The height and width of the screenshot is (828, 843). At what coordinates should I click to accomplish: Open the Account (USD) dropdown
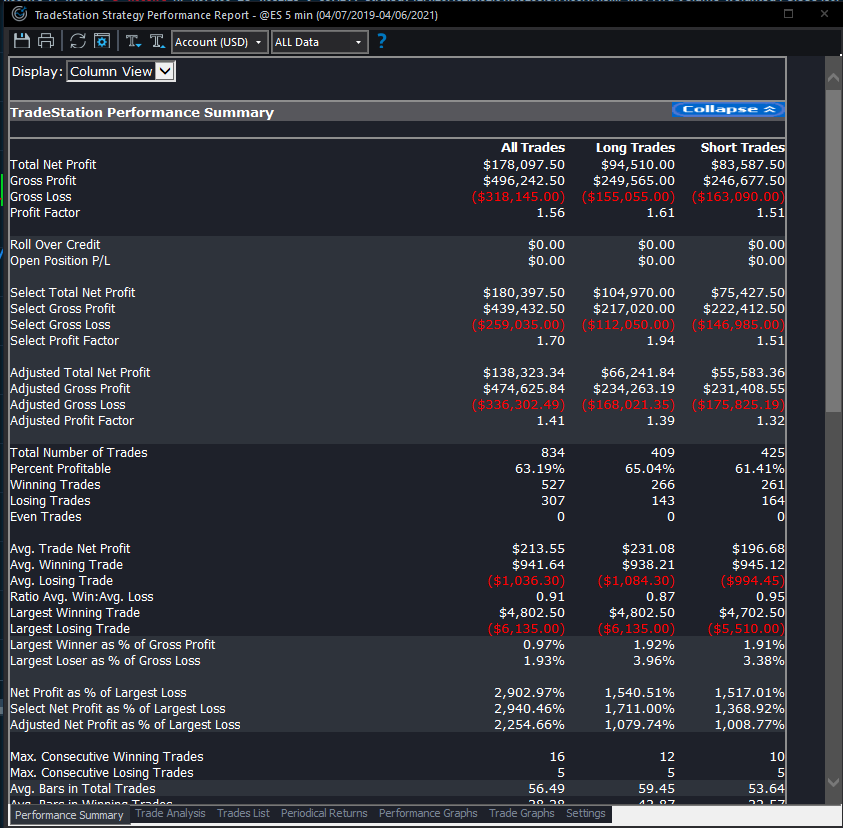(x=220, y=41)
